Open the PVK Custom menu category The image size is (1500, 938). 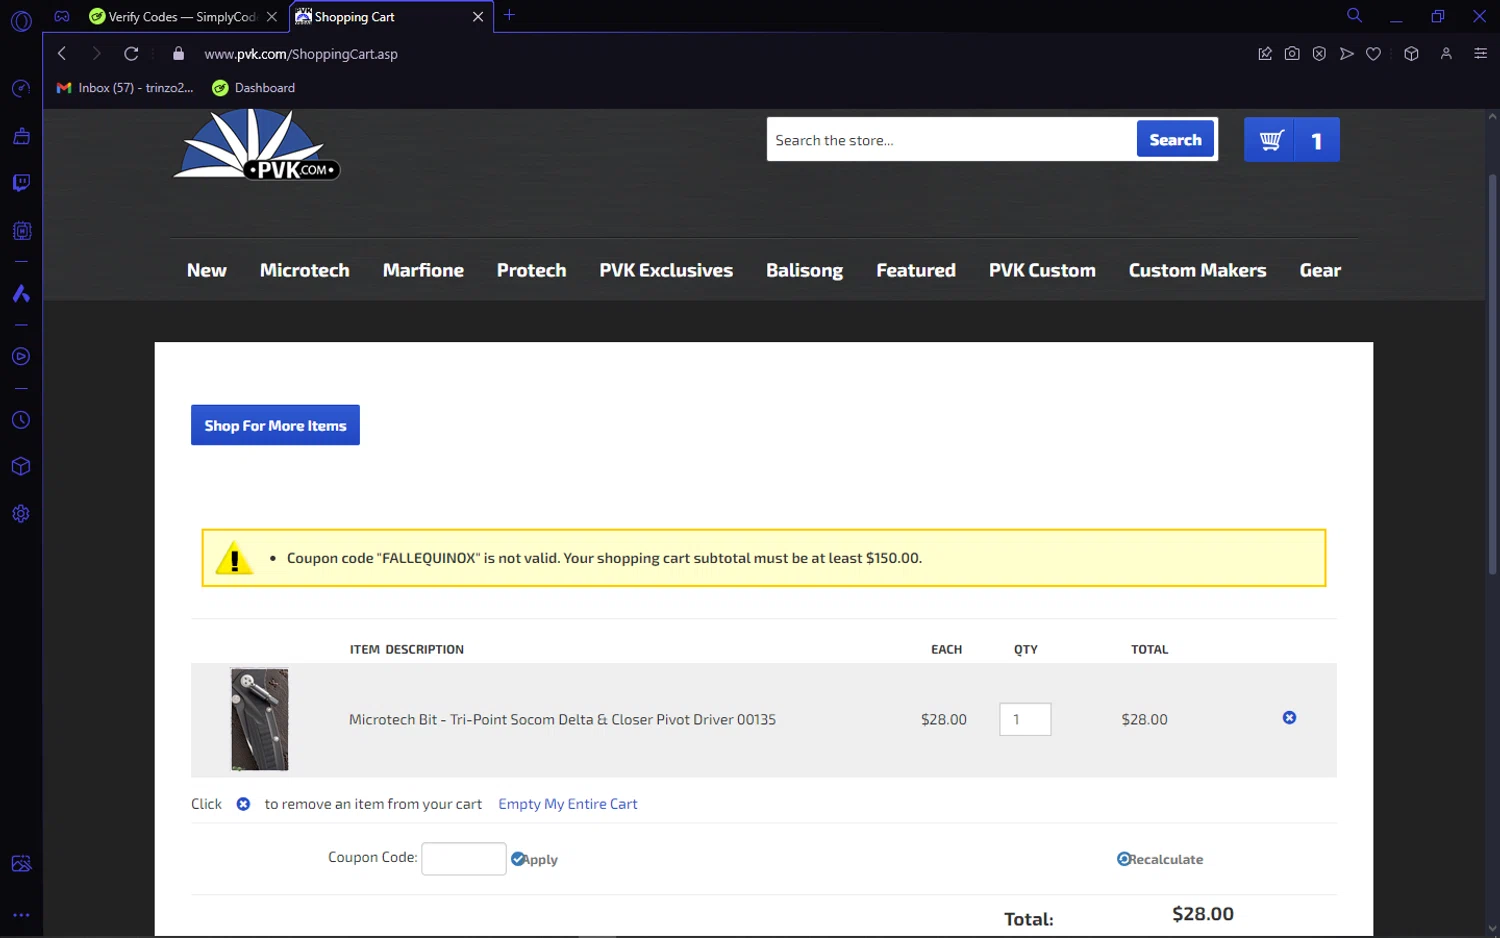click(x=1042, y=270)
